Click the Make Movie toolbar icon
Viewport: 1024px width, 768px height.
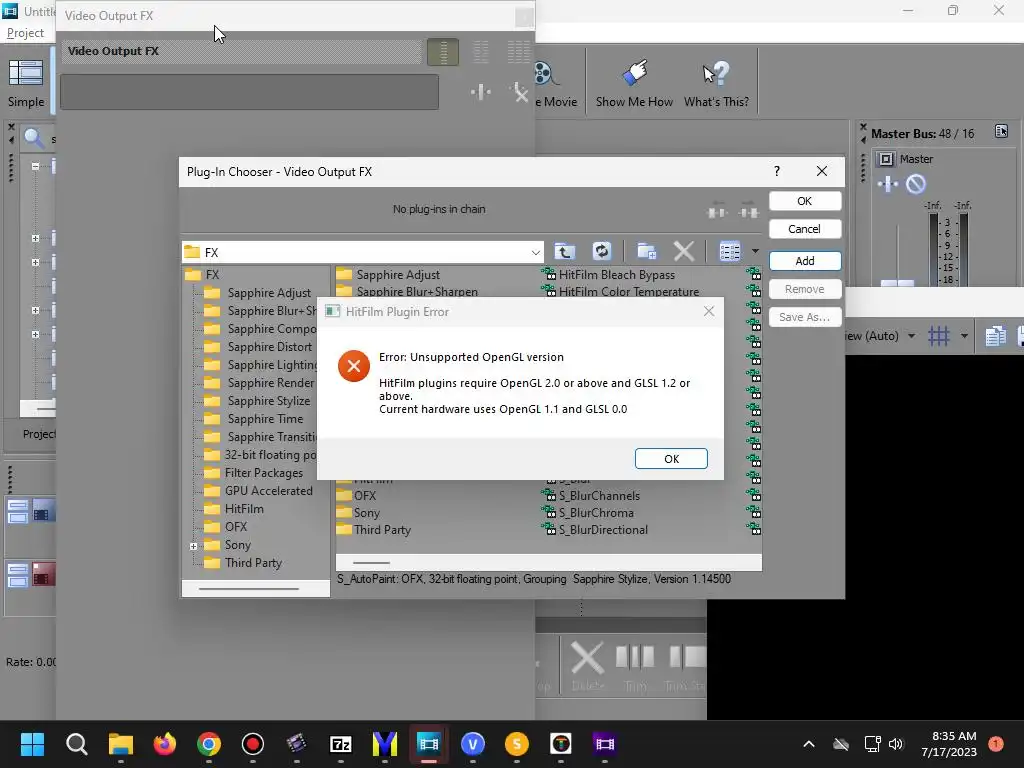555,84
